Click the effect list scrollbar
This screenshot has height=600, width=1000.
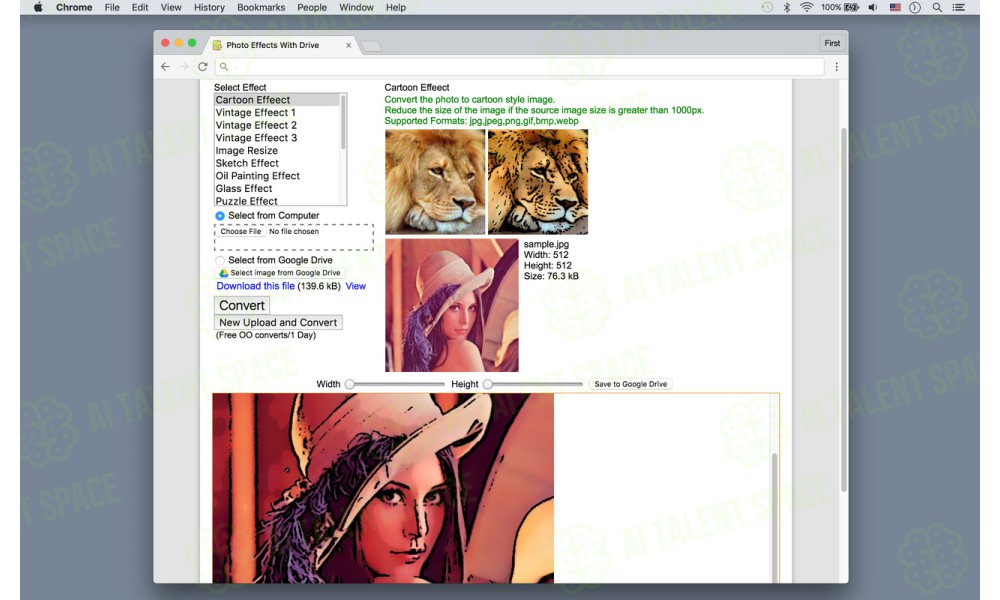(x=343, y=122)
